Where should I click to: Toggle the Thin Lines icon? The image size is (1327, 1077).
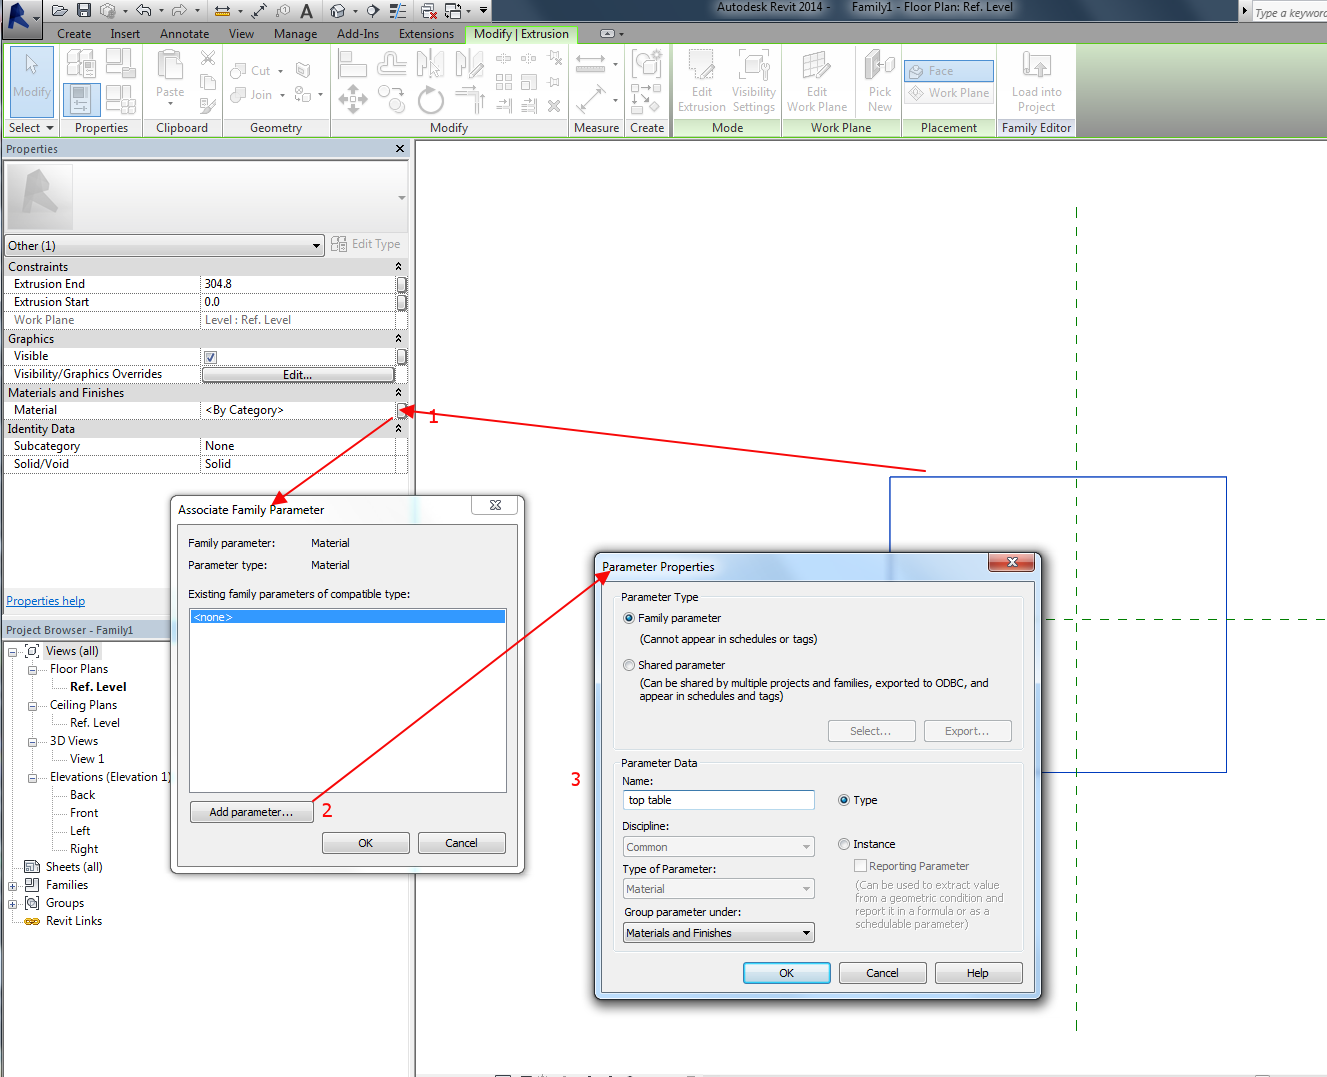click(x=398, y=10)
